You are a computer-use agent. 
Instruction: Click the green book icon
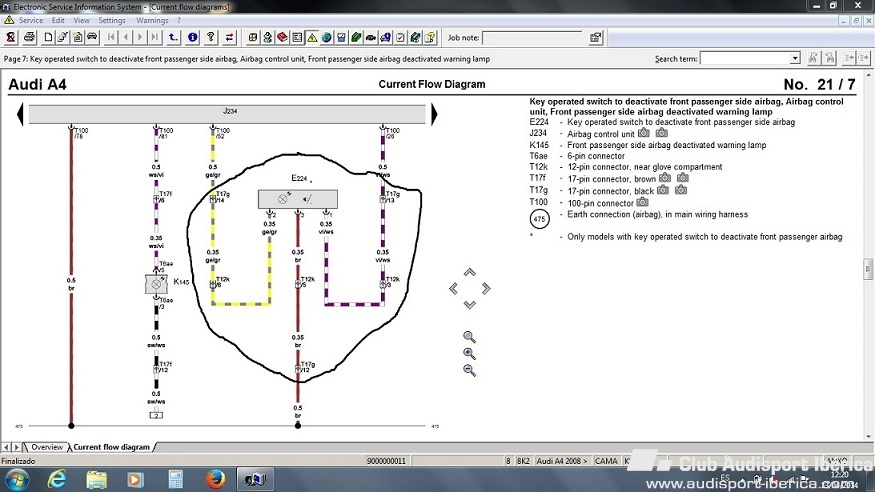point(356,37)
